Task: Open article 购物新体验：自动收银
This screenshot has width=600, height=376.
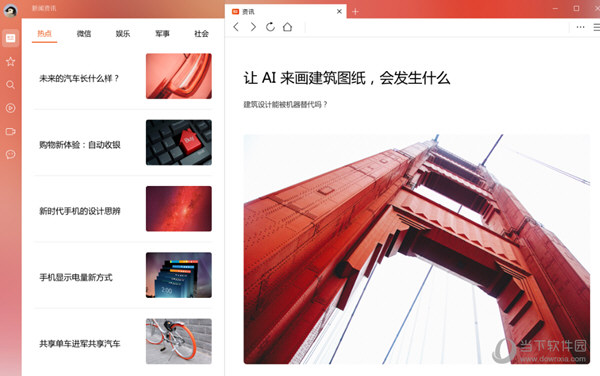Action: tap(80, 145)
